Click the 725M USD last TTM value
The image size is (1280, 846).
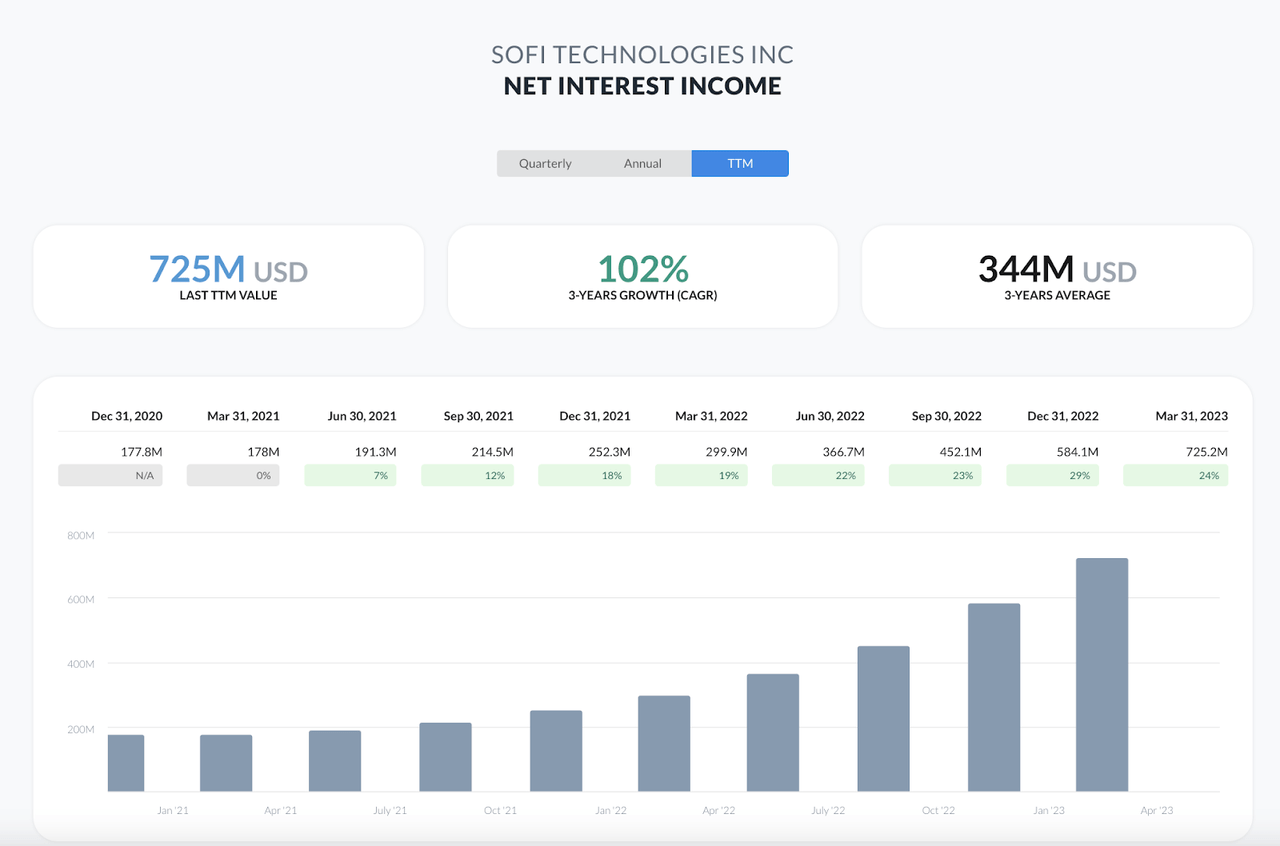[228, 269]
